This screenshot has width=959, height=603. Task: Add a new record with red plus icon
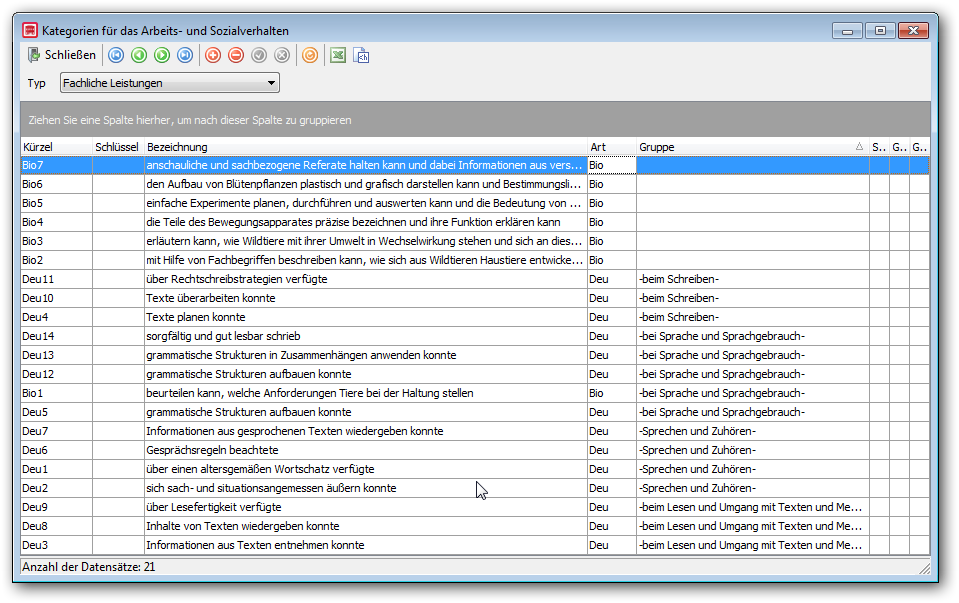213,56
